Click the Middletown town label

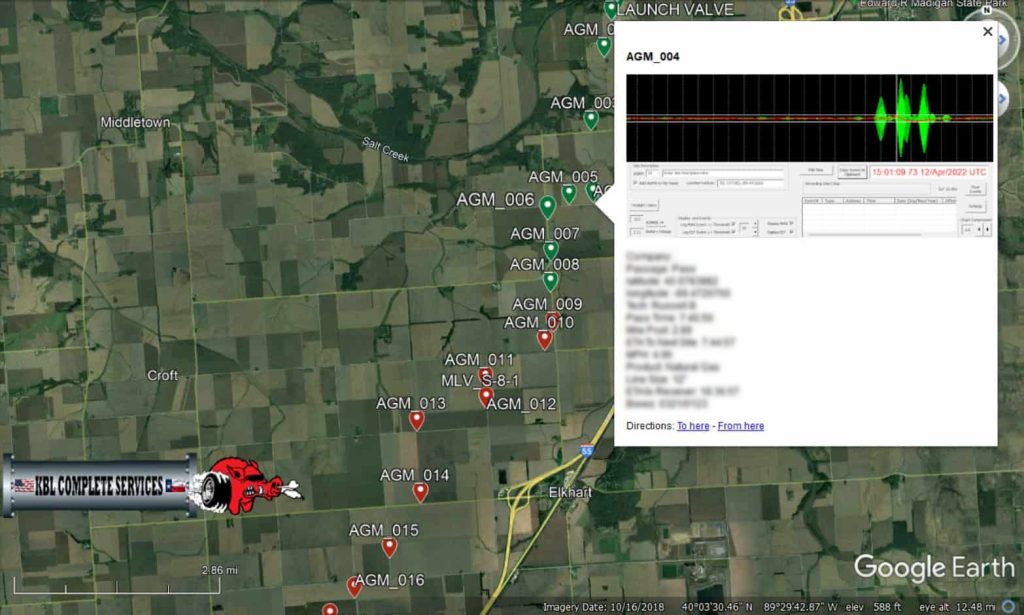click(x=135, y=122)
